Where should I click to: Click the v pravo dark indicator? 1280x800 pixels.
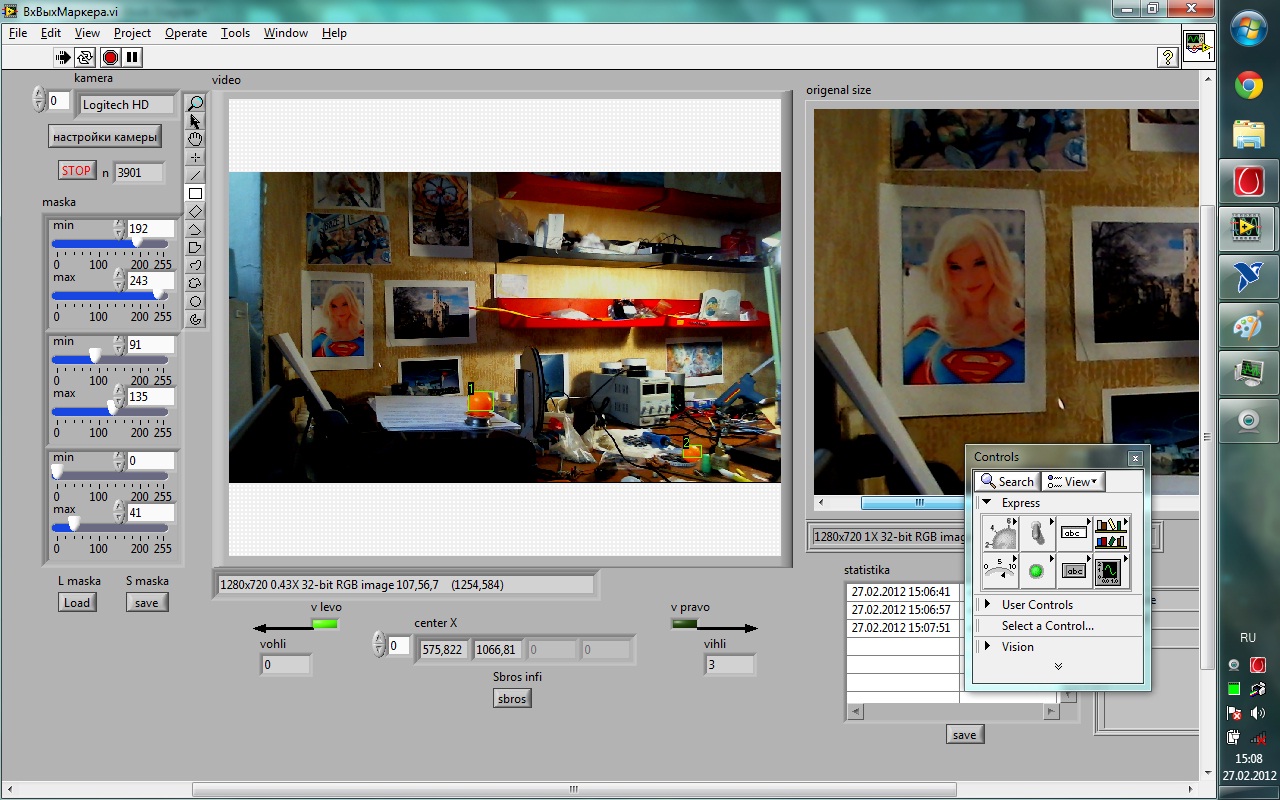pos(685,624)
